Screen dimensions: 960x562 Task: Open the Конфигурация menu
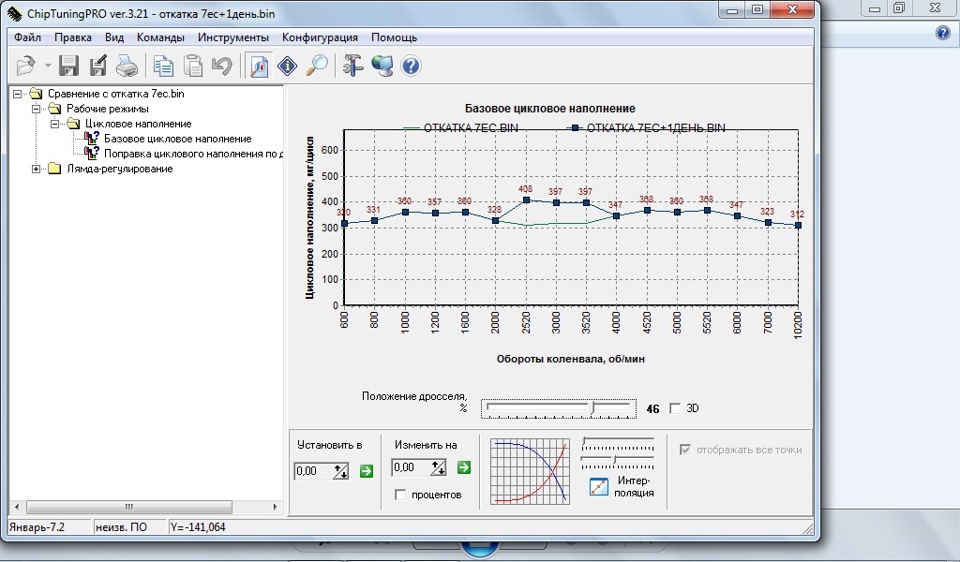(x=319, y=38)
